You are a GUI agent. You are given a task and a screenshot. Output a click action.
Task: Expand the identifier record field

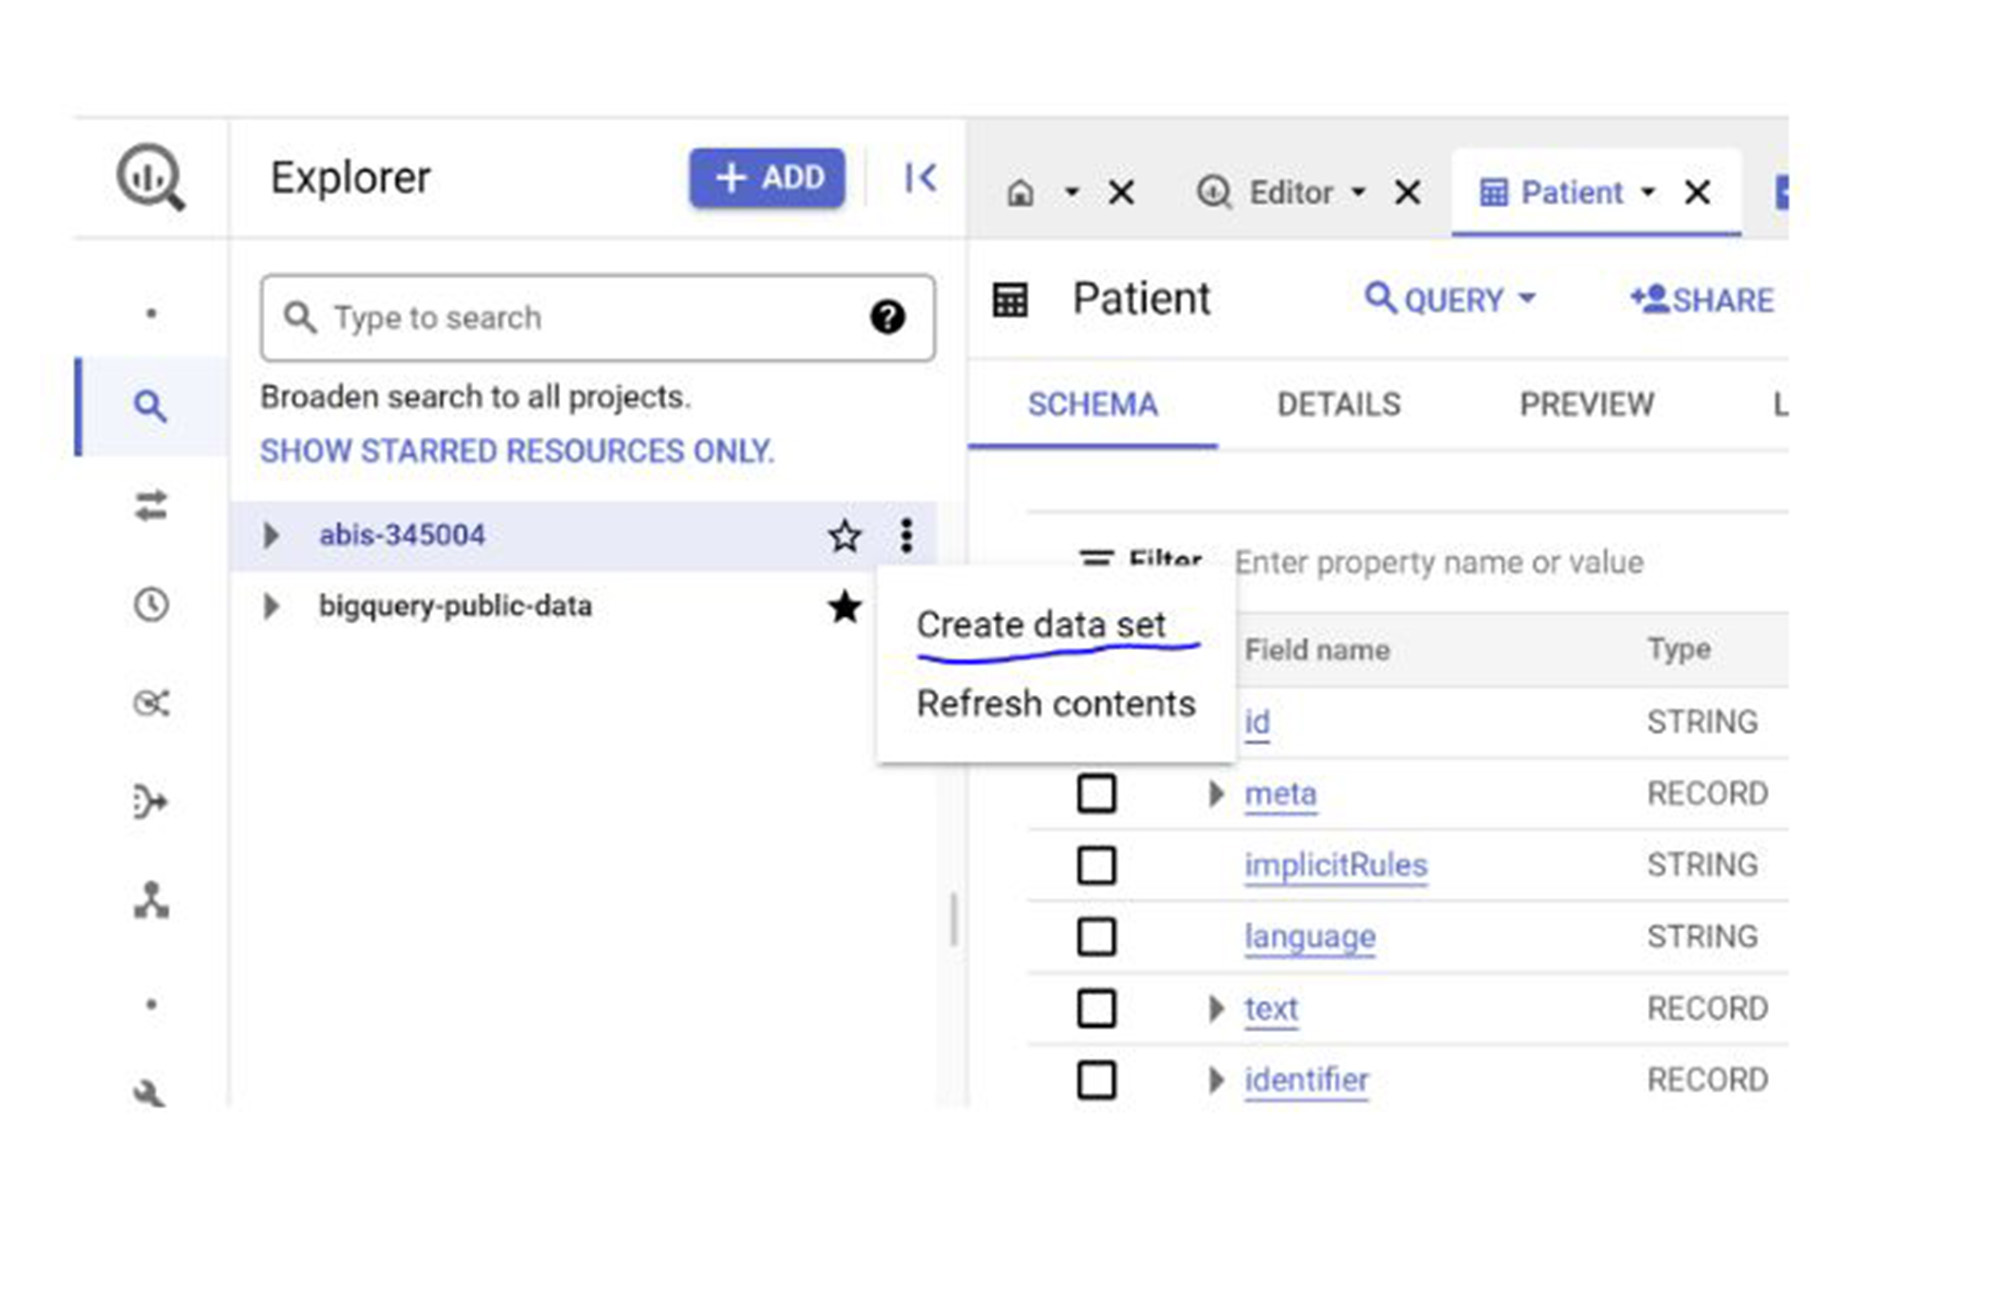click(x=1216, y=1080)
